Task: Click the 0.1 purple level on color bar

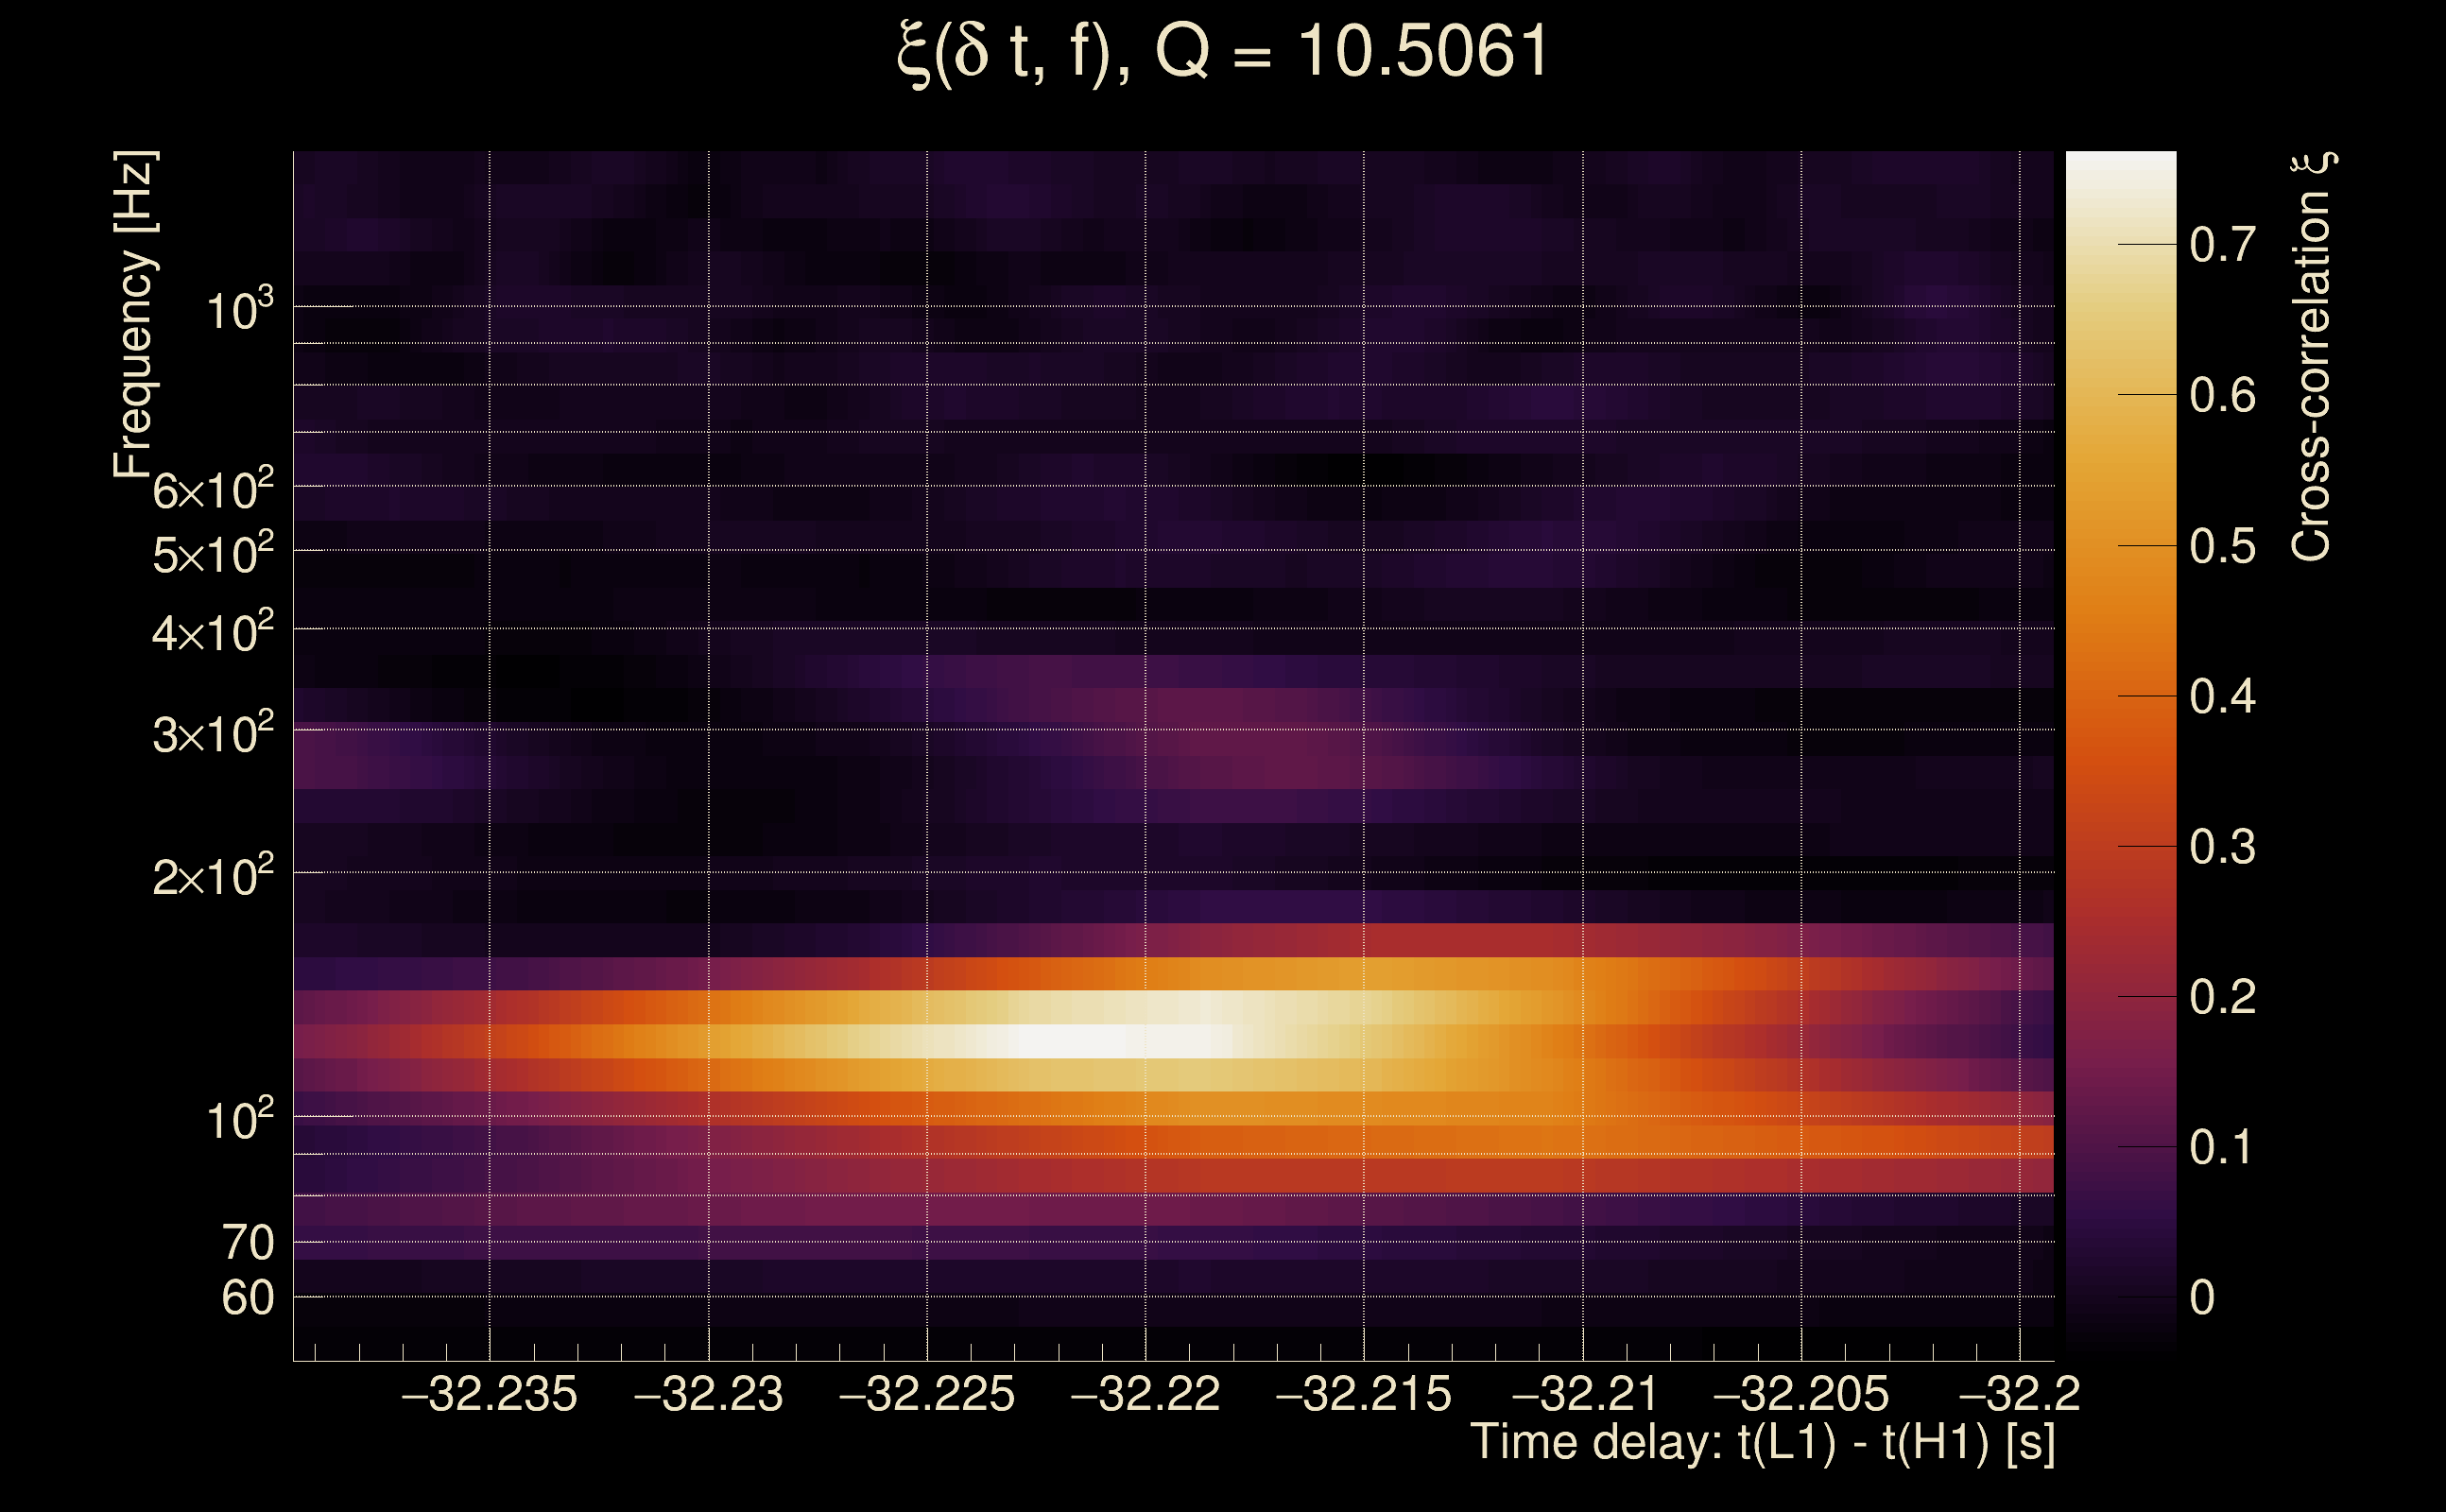Action: [x=2121, y=1147]
